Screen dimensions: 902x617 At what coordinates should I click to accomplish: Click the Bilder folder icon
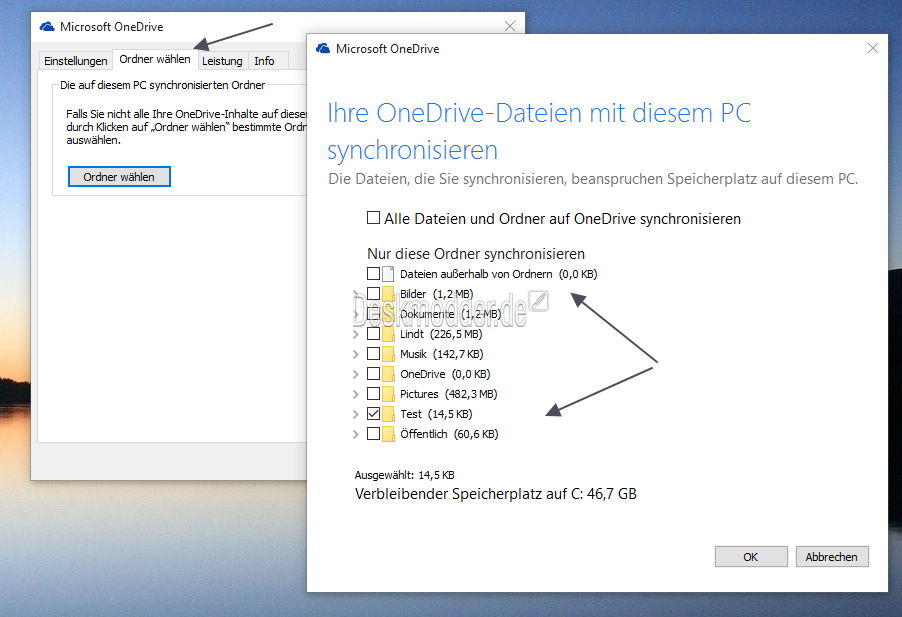tap(388, 294)
